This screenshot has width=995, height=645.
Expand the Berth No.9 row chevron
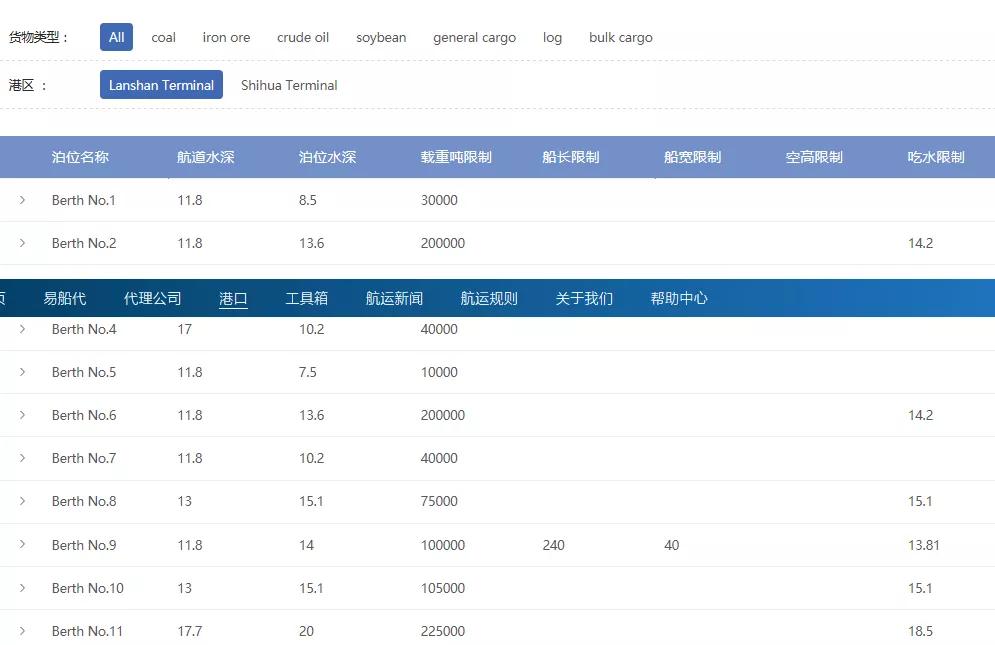coord(22,544)
